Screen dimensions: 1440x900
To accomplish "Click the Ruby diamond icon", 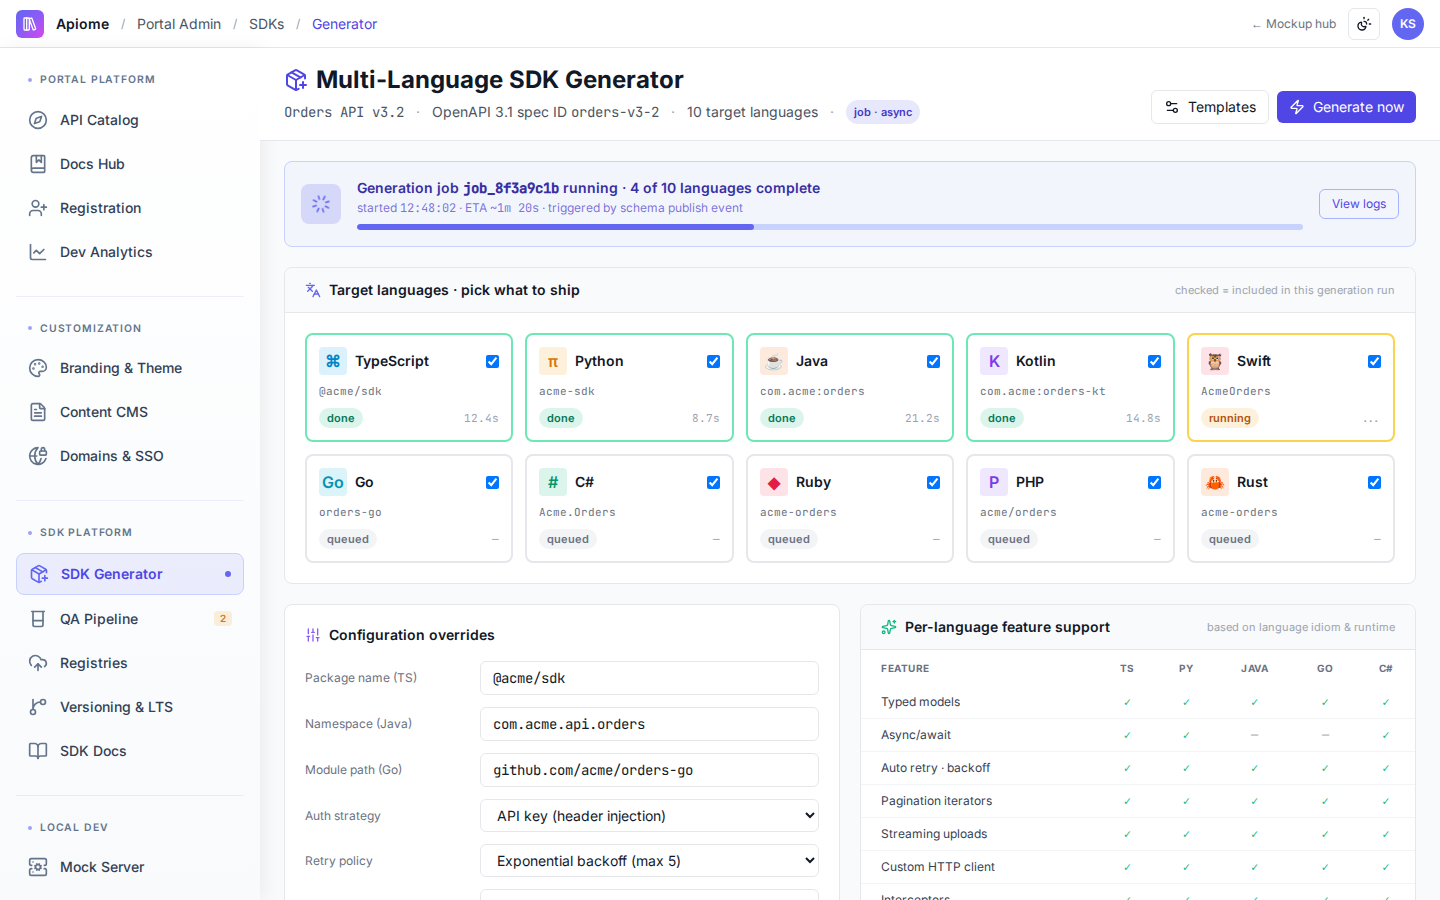I will point(774,482).
